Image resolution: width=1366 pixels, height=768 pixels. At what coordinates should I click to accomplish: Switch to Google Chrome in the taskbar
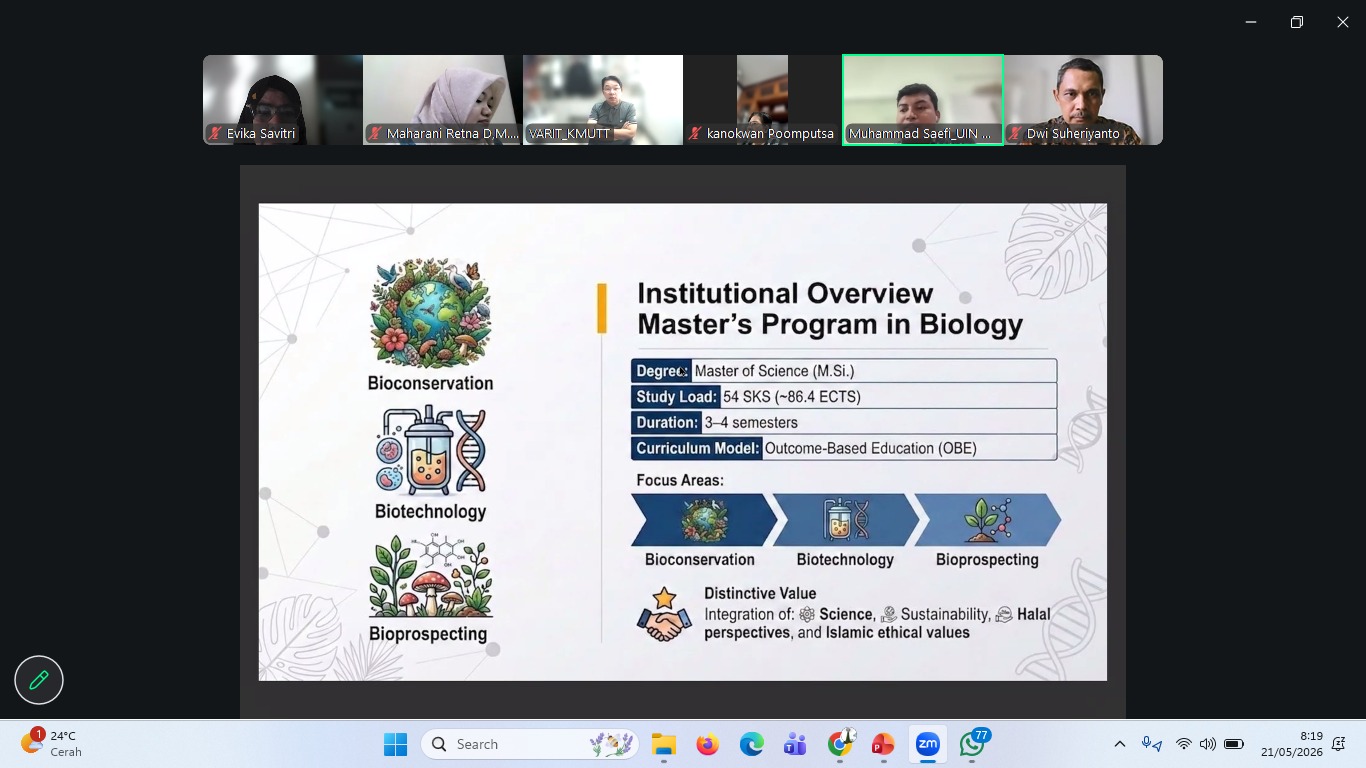pos(840,744)
